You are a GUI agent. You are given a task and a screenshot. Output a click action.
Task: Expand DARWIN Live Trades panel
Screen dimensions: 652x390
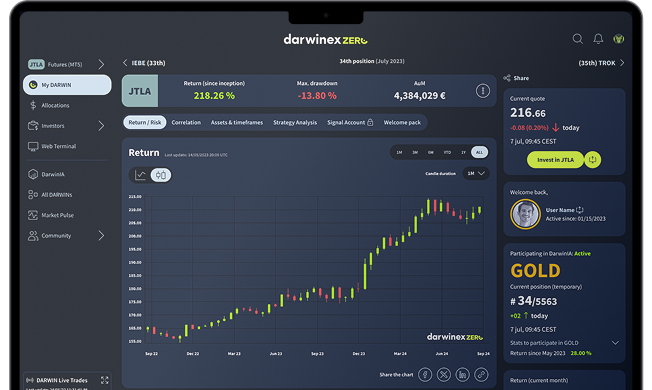pos(104,380)
